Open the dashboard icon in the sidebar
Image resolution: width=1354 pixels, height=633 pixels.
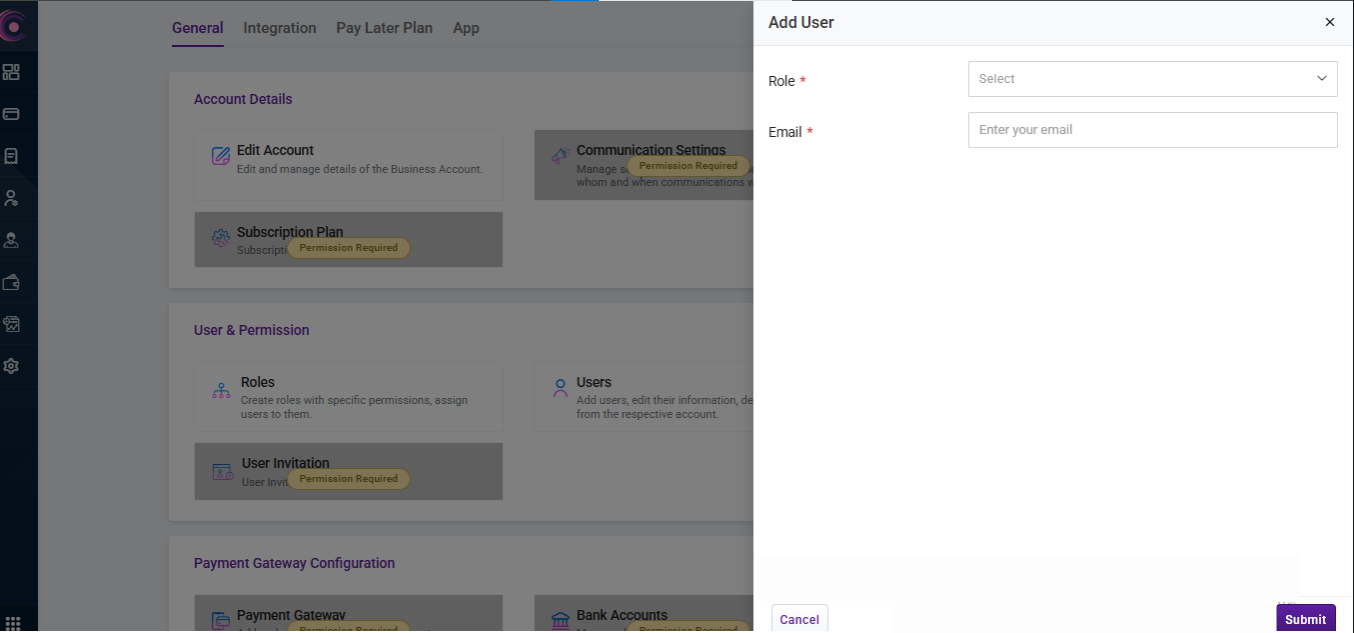[11, 72]
